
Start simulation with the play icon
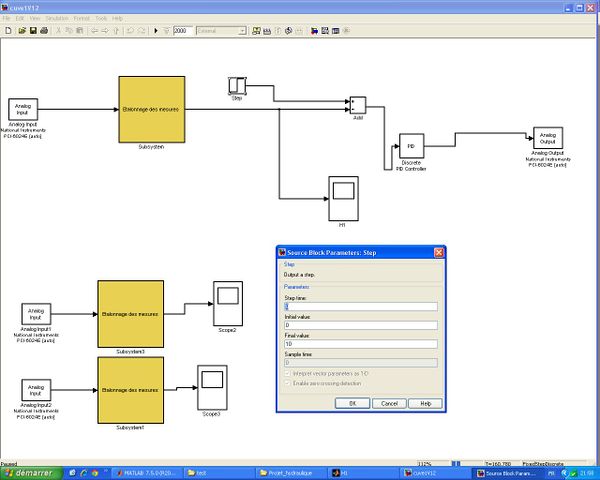[x=156, y=31]
